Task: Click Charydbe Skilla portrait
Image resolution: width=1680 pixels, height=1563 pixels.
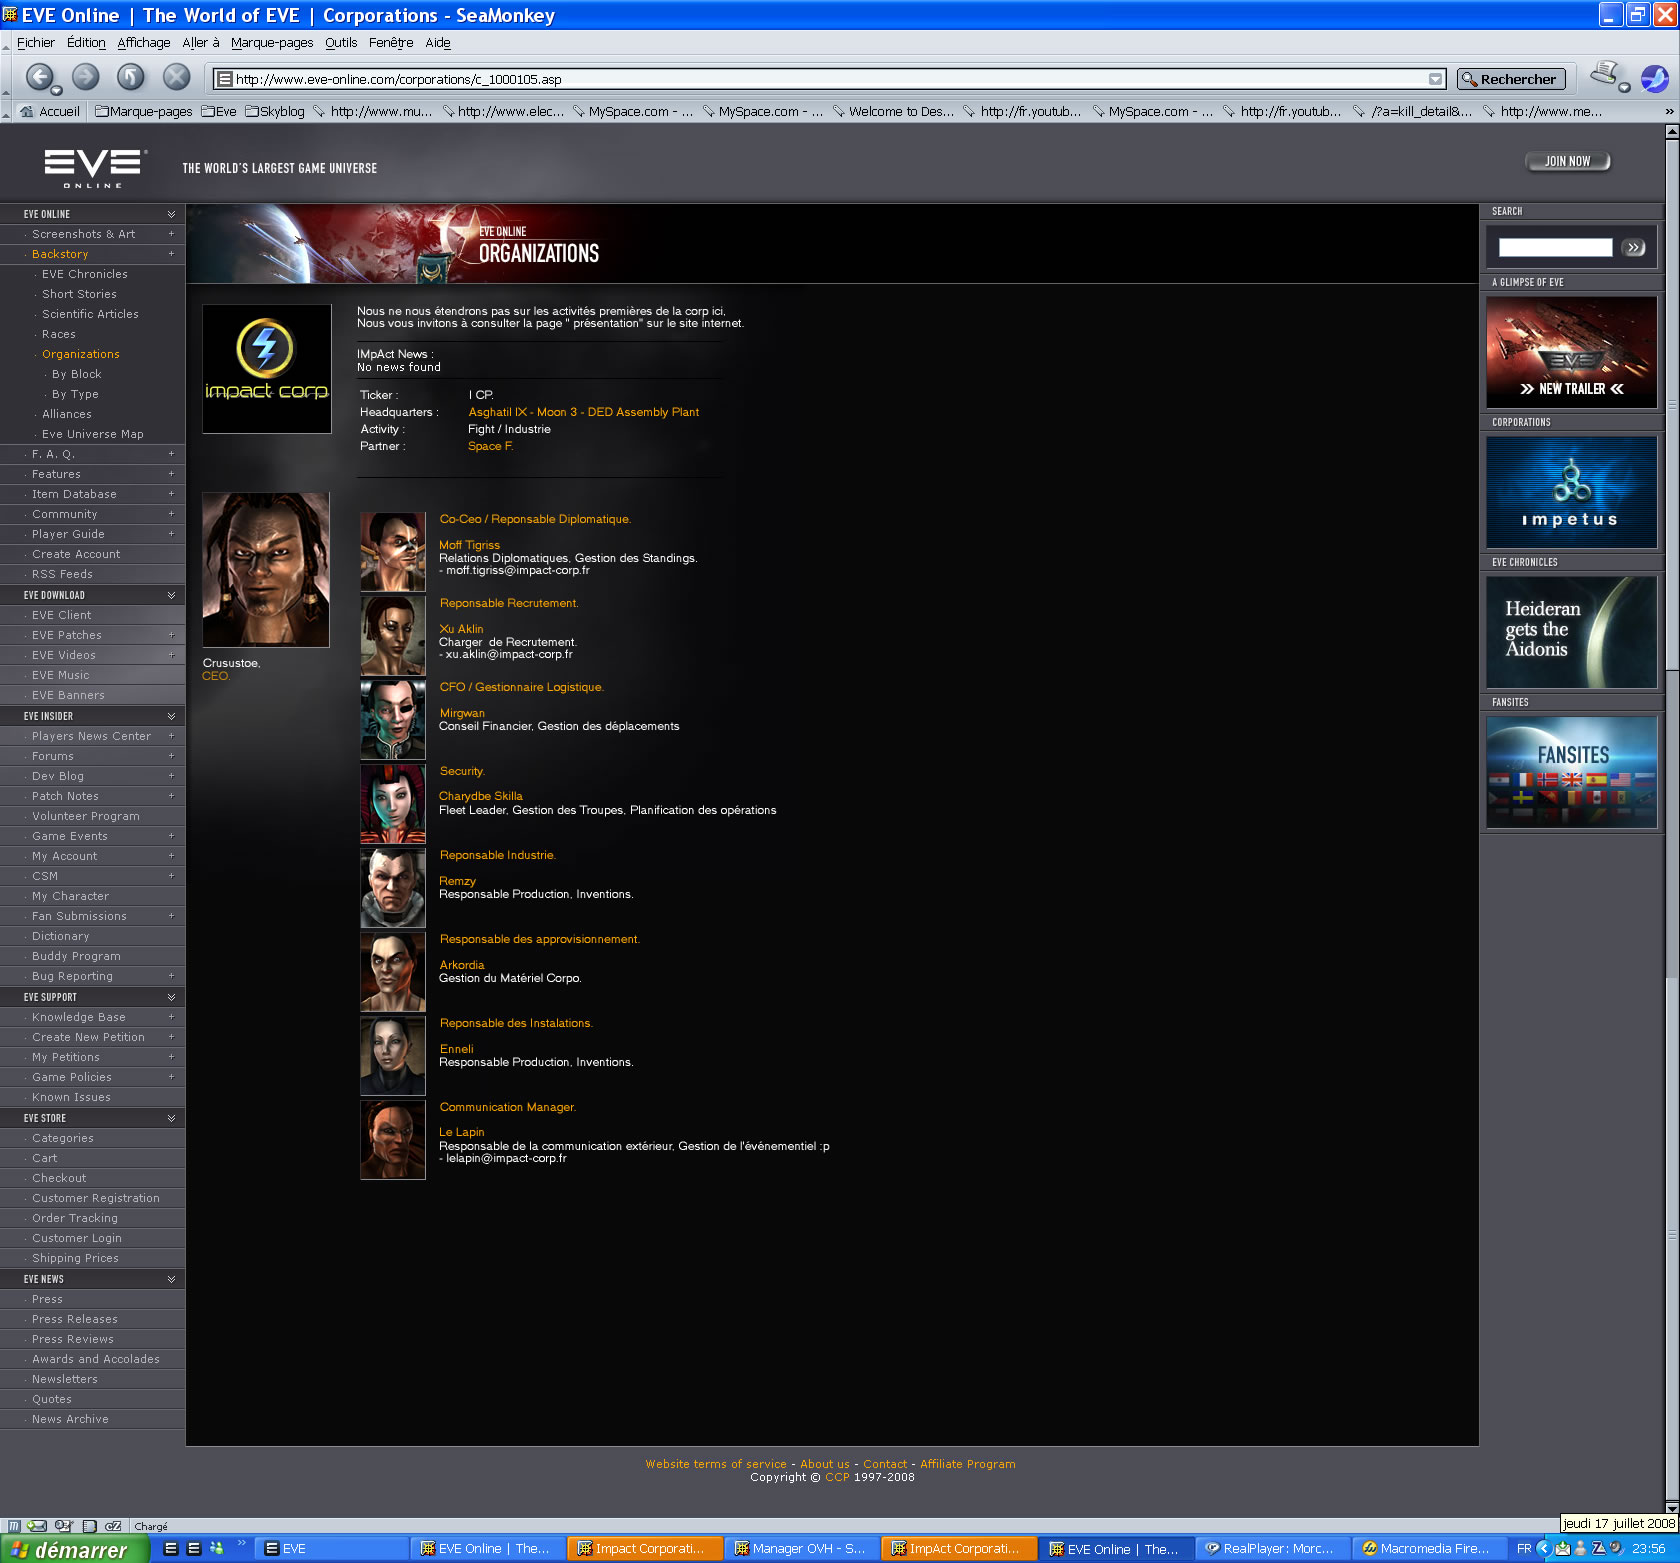Action: pyautogui.click(x=393, y=804)
